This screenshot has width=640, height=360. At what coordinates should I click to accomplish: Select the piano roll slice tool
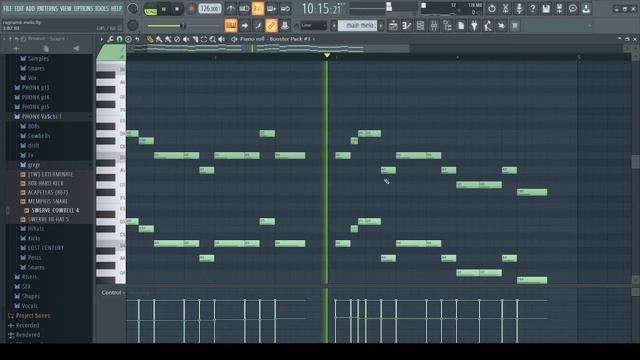[x=195, y=39]
